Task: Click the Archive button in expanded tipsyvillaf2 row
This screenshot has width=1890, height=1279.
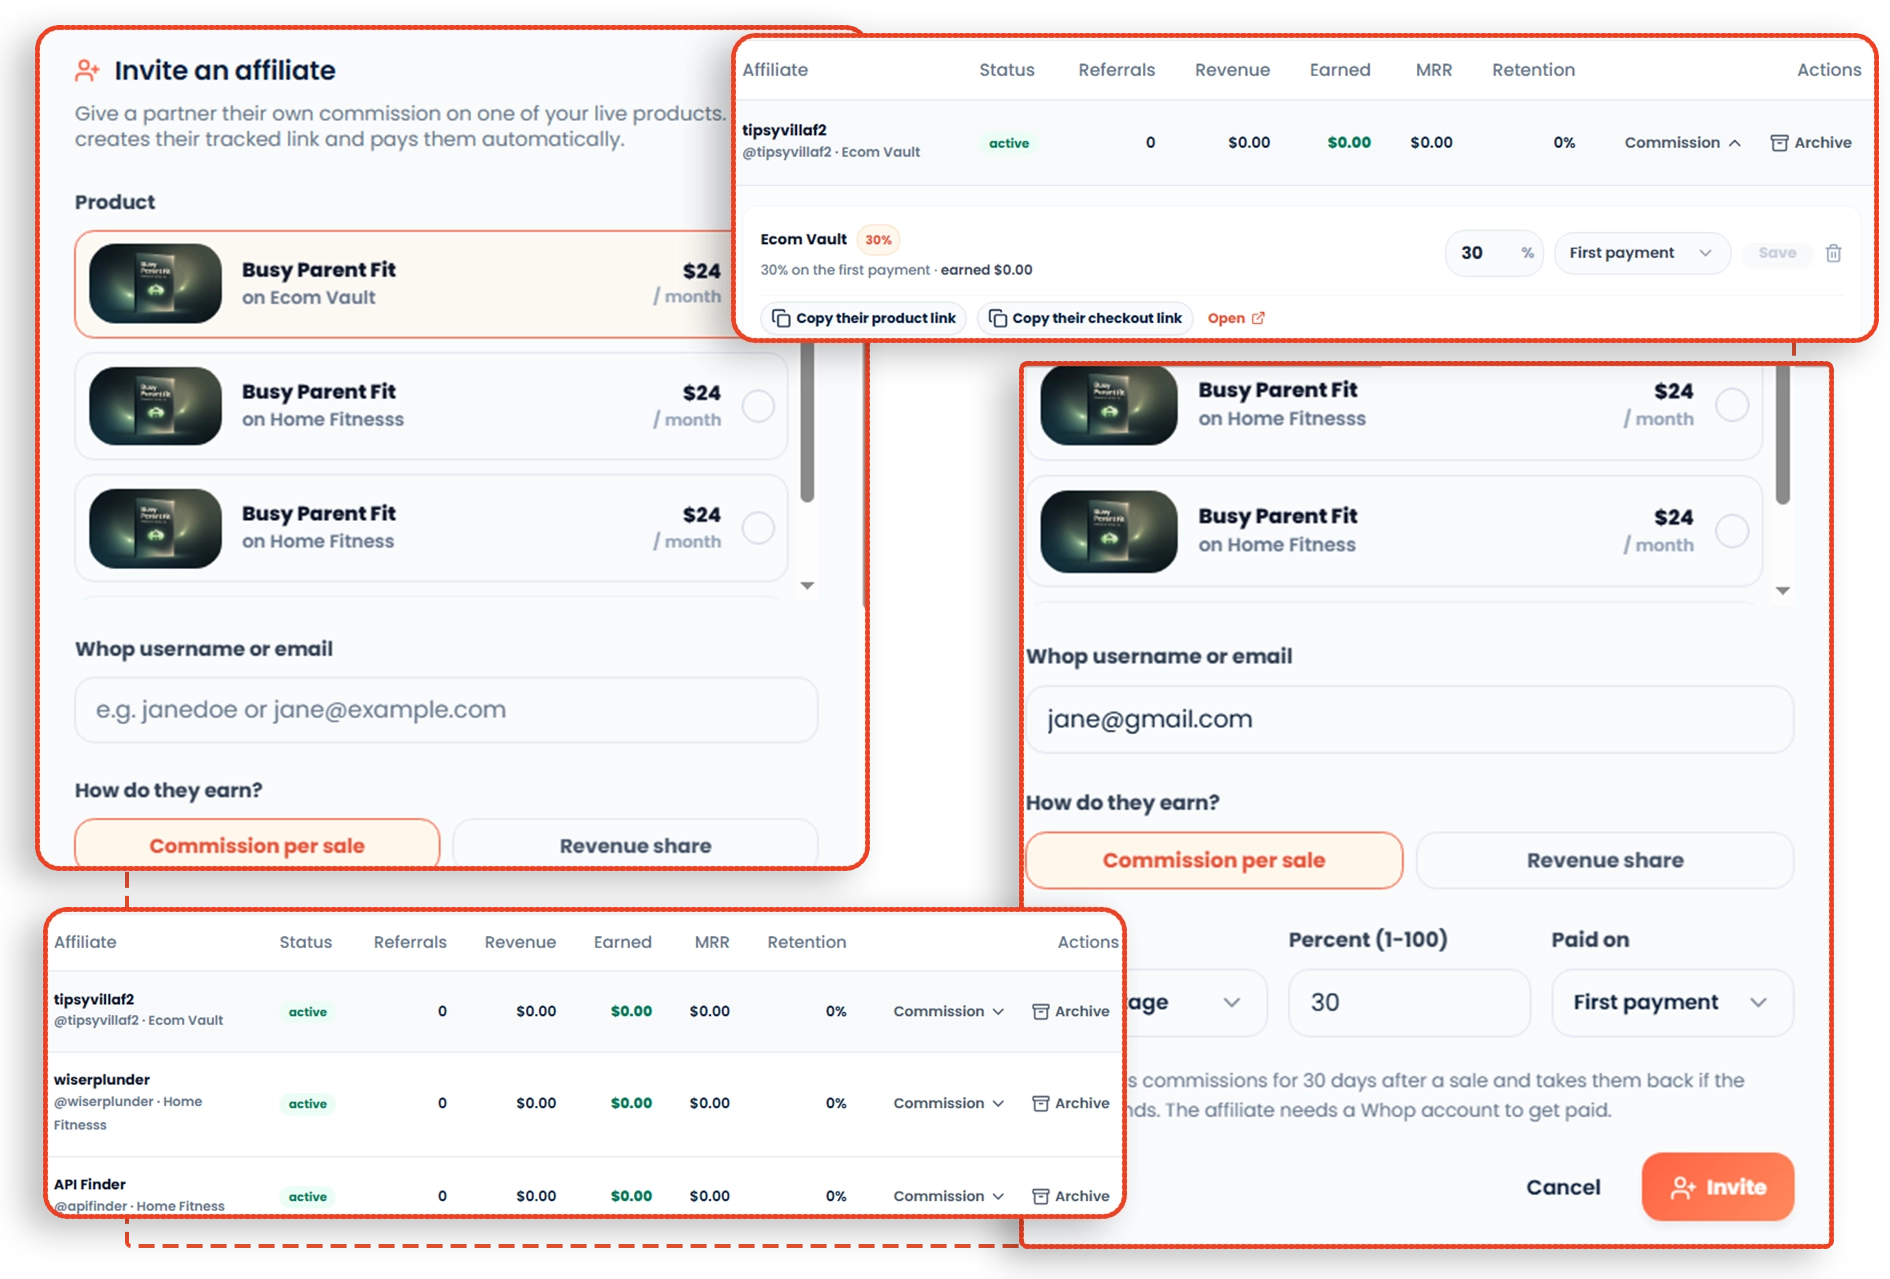Action: coord(1811,143)
